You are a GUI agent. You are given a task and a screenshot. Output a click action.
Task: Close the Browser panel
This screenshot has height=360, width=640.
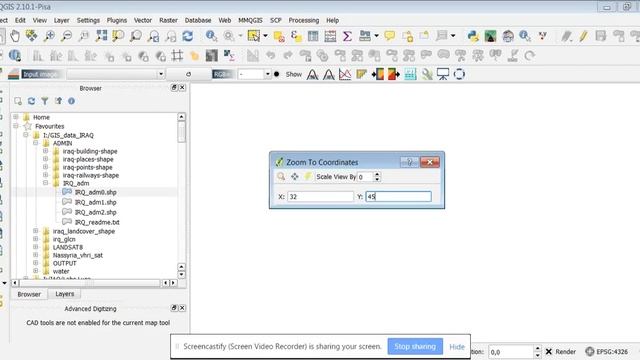coord(182,88)
